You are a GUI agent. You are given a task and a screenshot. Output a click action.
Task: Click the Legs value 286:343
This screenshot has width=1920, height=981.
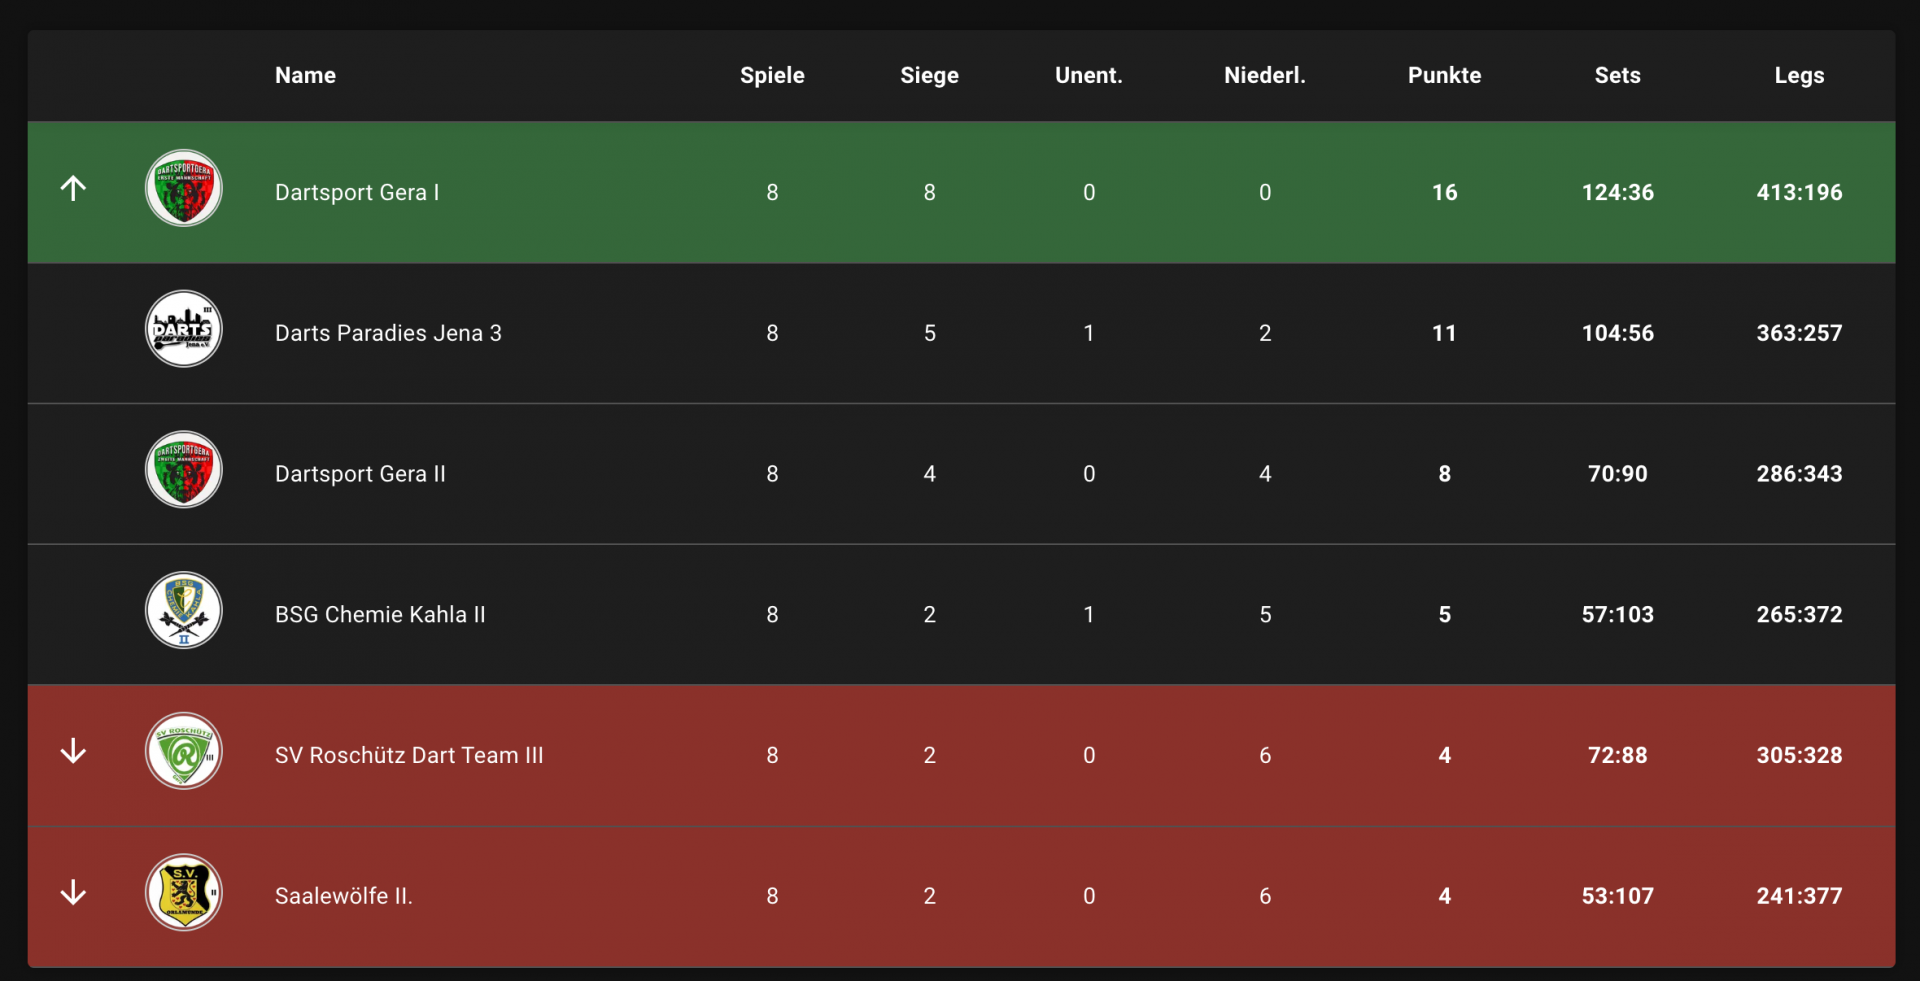click(1799, 474)
